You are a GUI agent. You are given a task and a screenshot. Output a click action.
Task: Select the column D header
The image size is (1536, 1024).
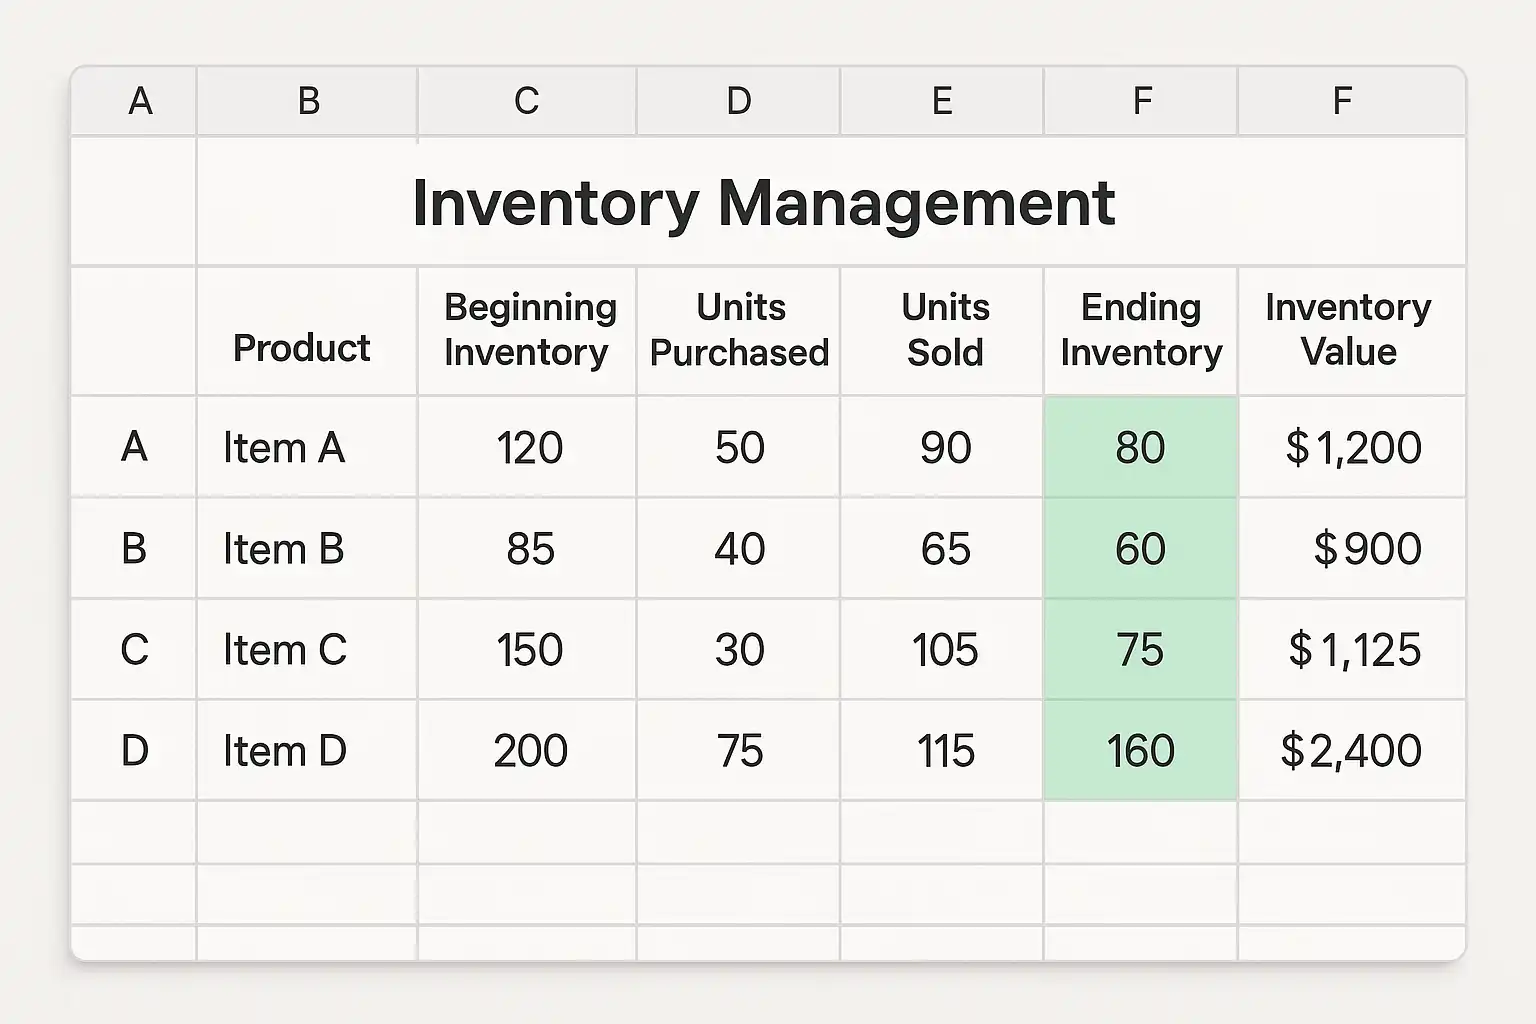point(738,101)
